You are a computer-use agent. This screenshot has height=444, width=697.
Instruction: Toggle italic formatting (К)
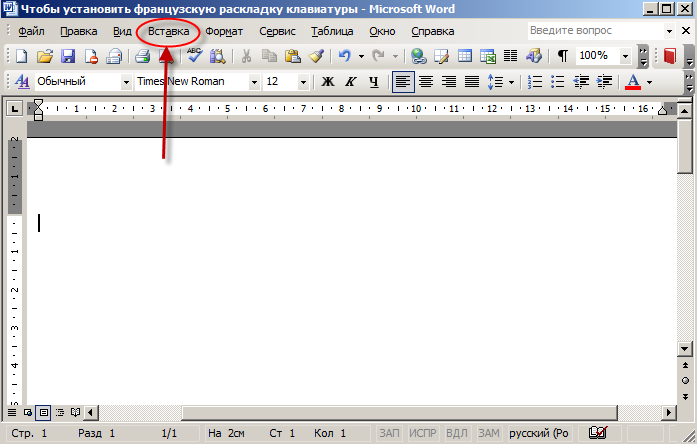point(351,82)
